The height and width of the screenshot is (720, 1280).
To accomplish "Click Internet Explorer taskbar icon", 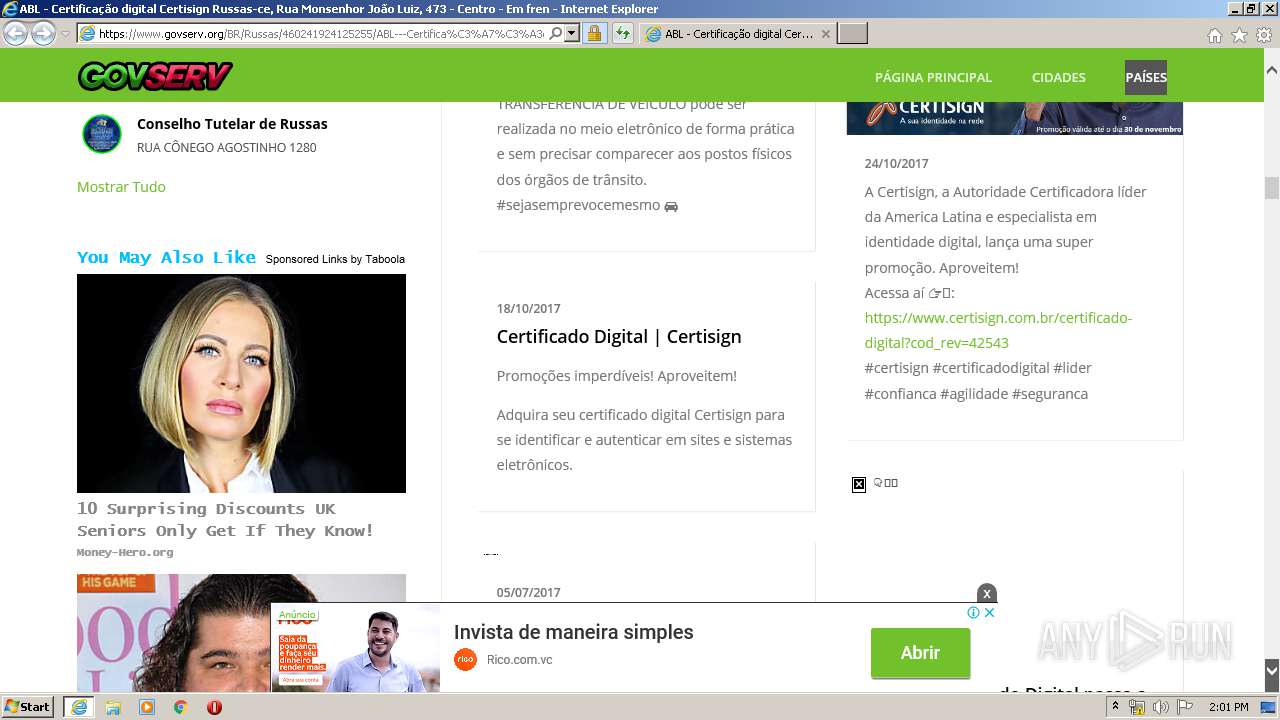I will [x=78, y=707].
